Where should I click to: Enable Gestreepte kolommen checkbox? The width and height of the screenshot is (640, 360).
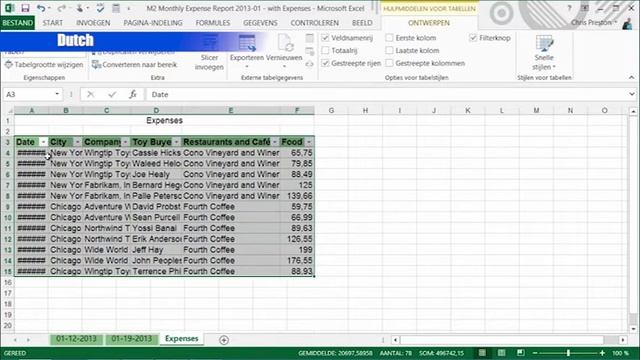click(x=389, y=63)
